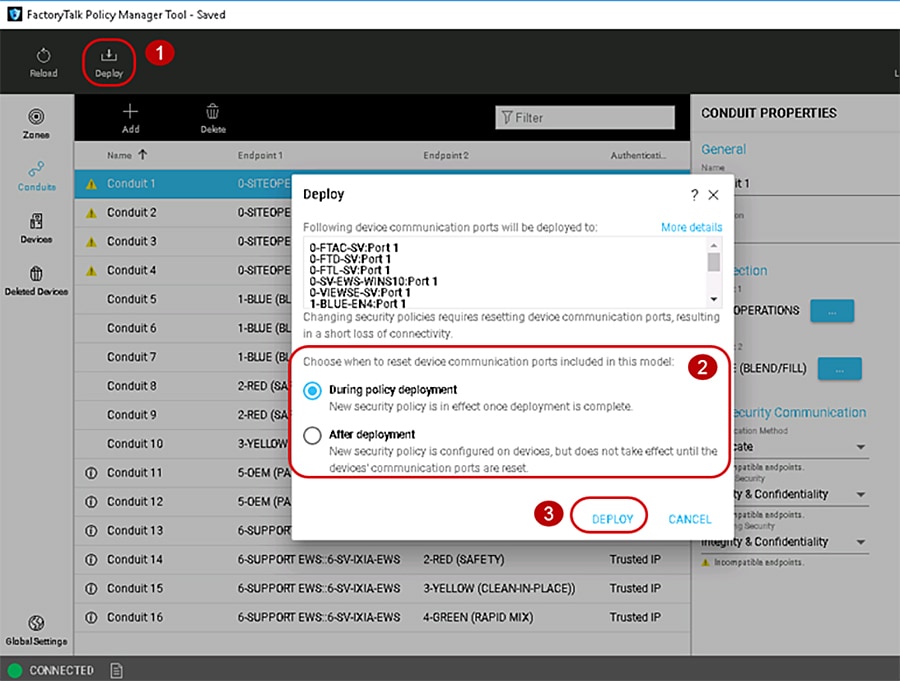This screenshot has height=681, width=900.
Task: Select port 0-SV-EWS-WINS10:Port 1 in the list
Action: pyautogui.click(x=373, y=281)
